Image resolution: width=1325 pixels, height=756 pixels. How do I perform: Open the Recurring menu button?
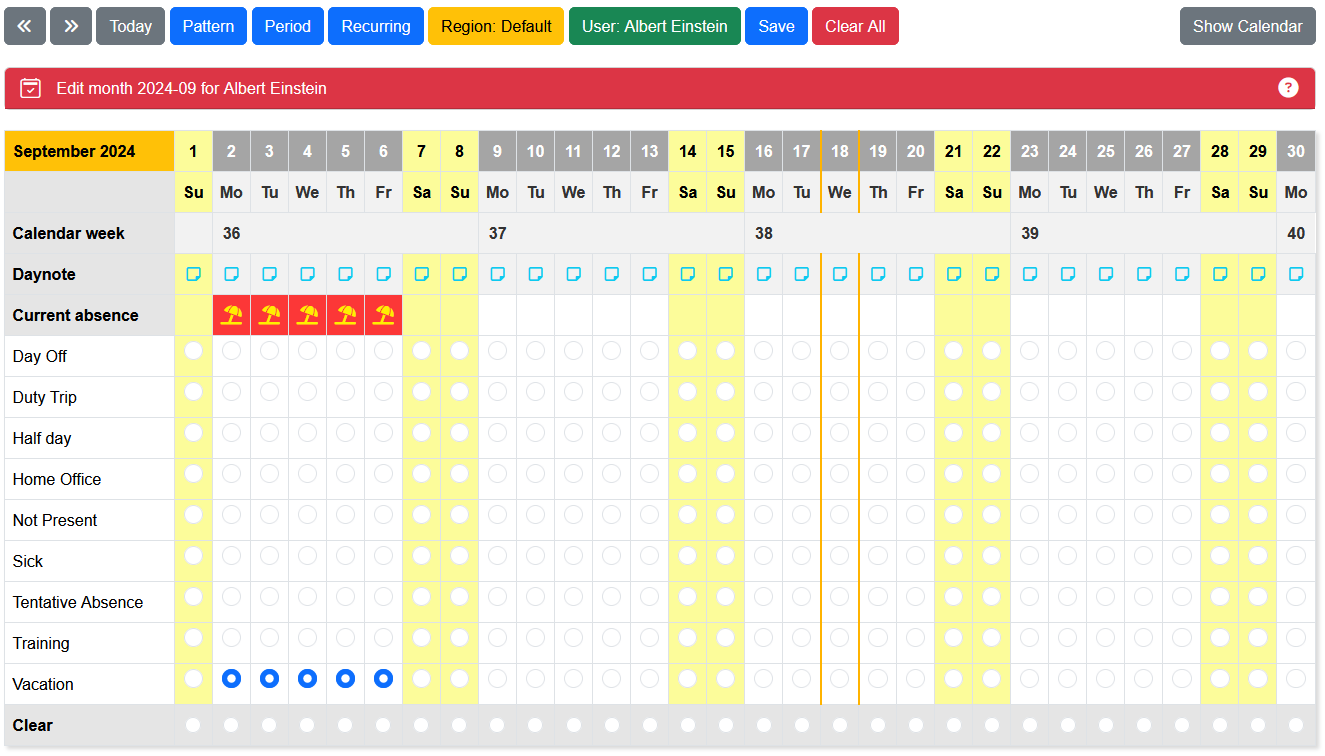[376, 27]
